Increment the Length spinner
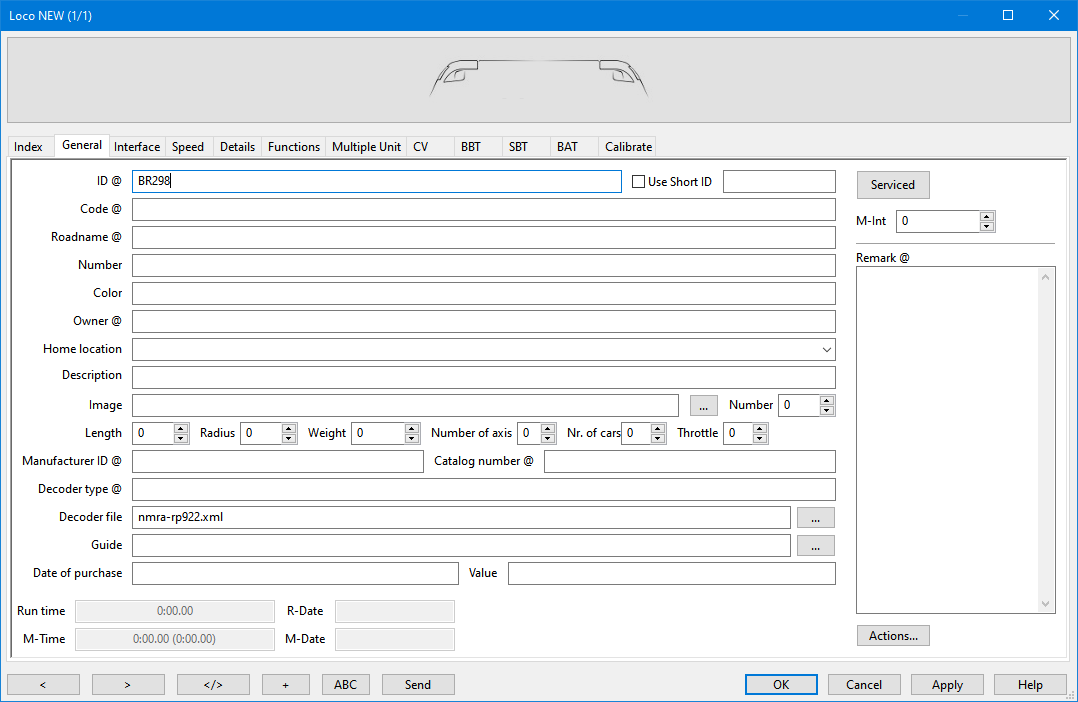 tap(181, 428)
